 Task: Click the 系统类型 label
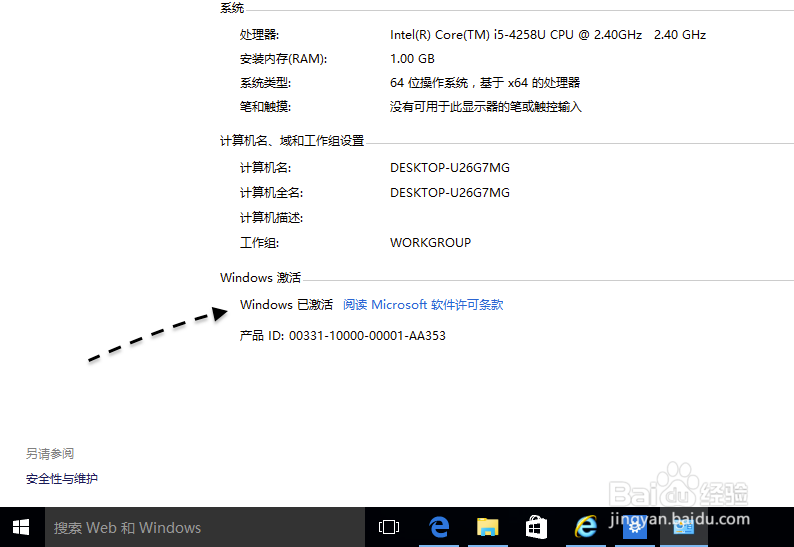coord(265,83)
